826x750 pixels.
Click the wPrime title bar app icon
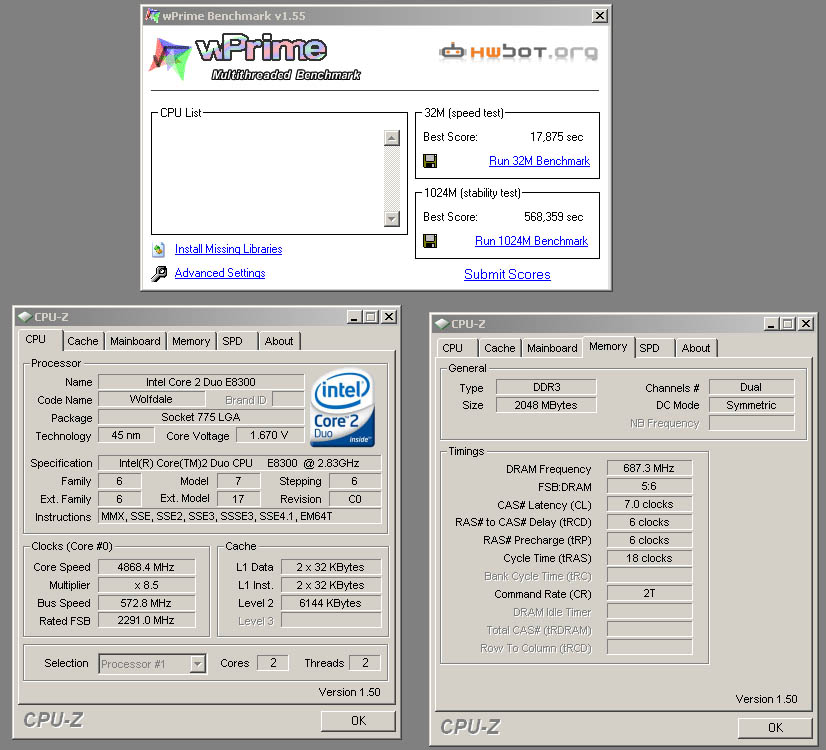[x=152, y=16]
